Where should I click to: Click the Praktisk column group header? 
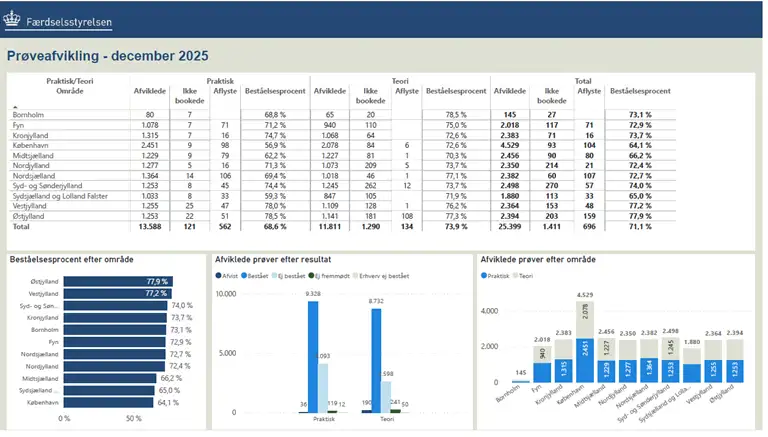tap(221, 80)
